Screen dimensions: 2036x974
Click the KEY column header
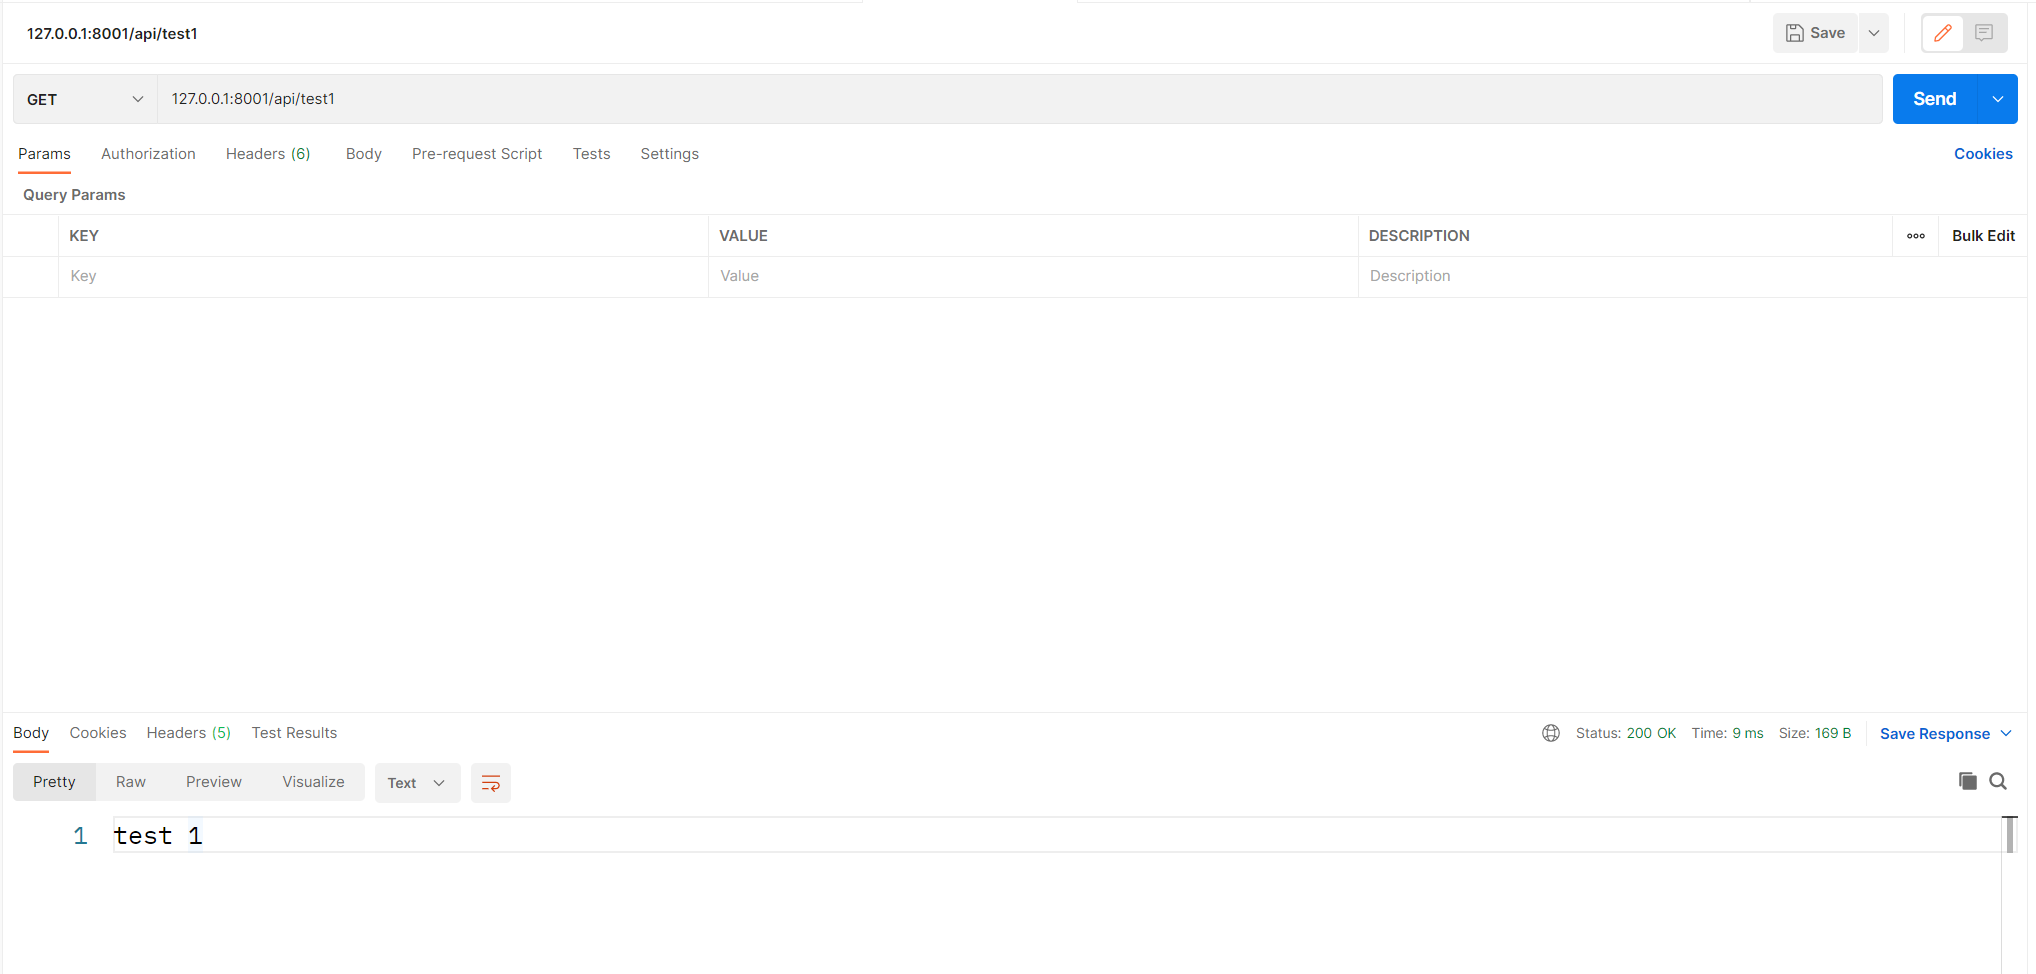[x=84, y=236]
